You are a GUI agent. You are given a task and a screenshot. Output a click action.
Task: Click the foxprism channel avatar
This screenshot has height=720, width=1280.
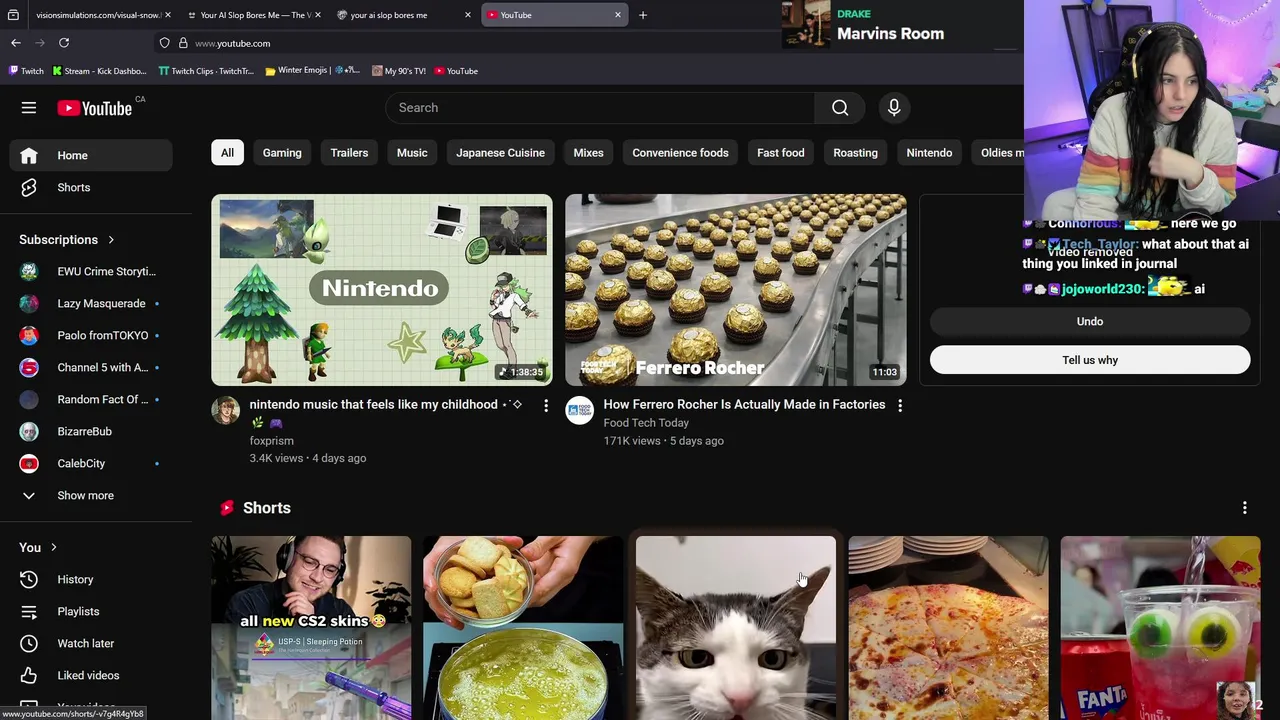point(226,410)
